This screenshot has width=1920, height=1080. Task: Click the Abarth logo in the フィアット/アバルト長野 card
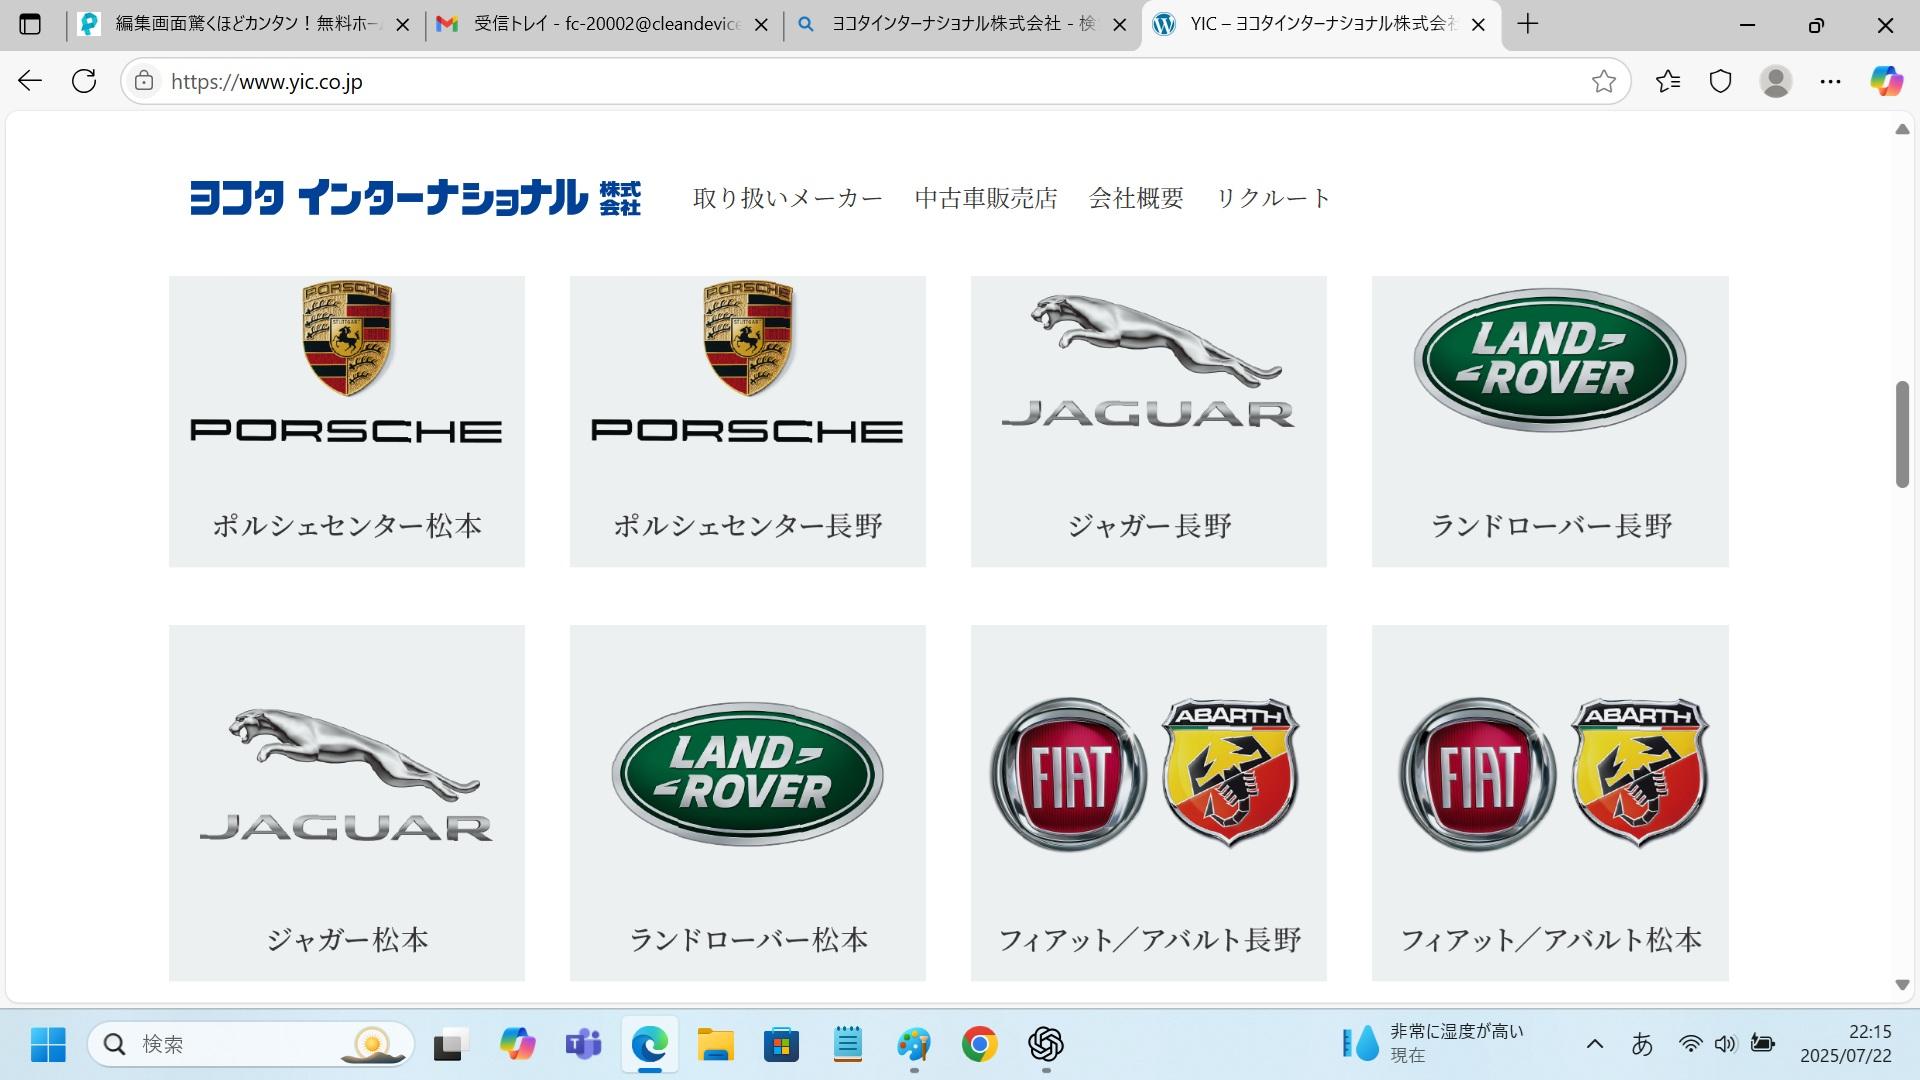1230,772
